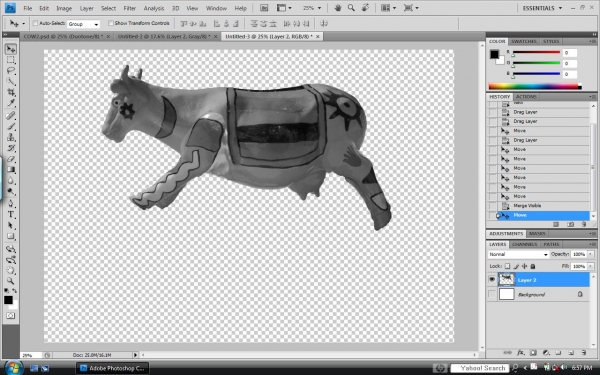600x375 pixels.
Task: Click the foreground color swatch in the toolbox
Action: tap(8, 300)
